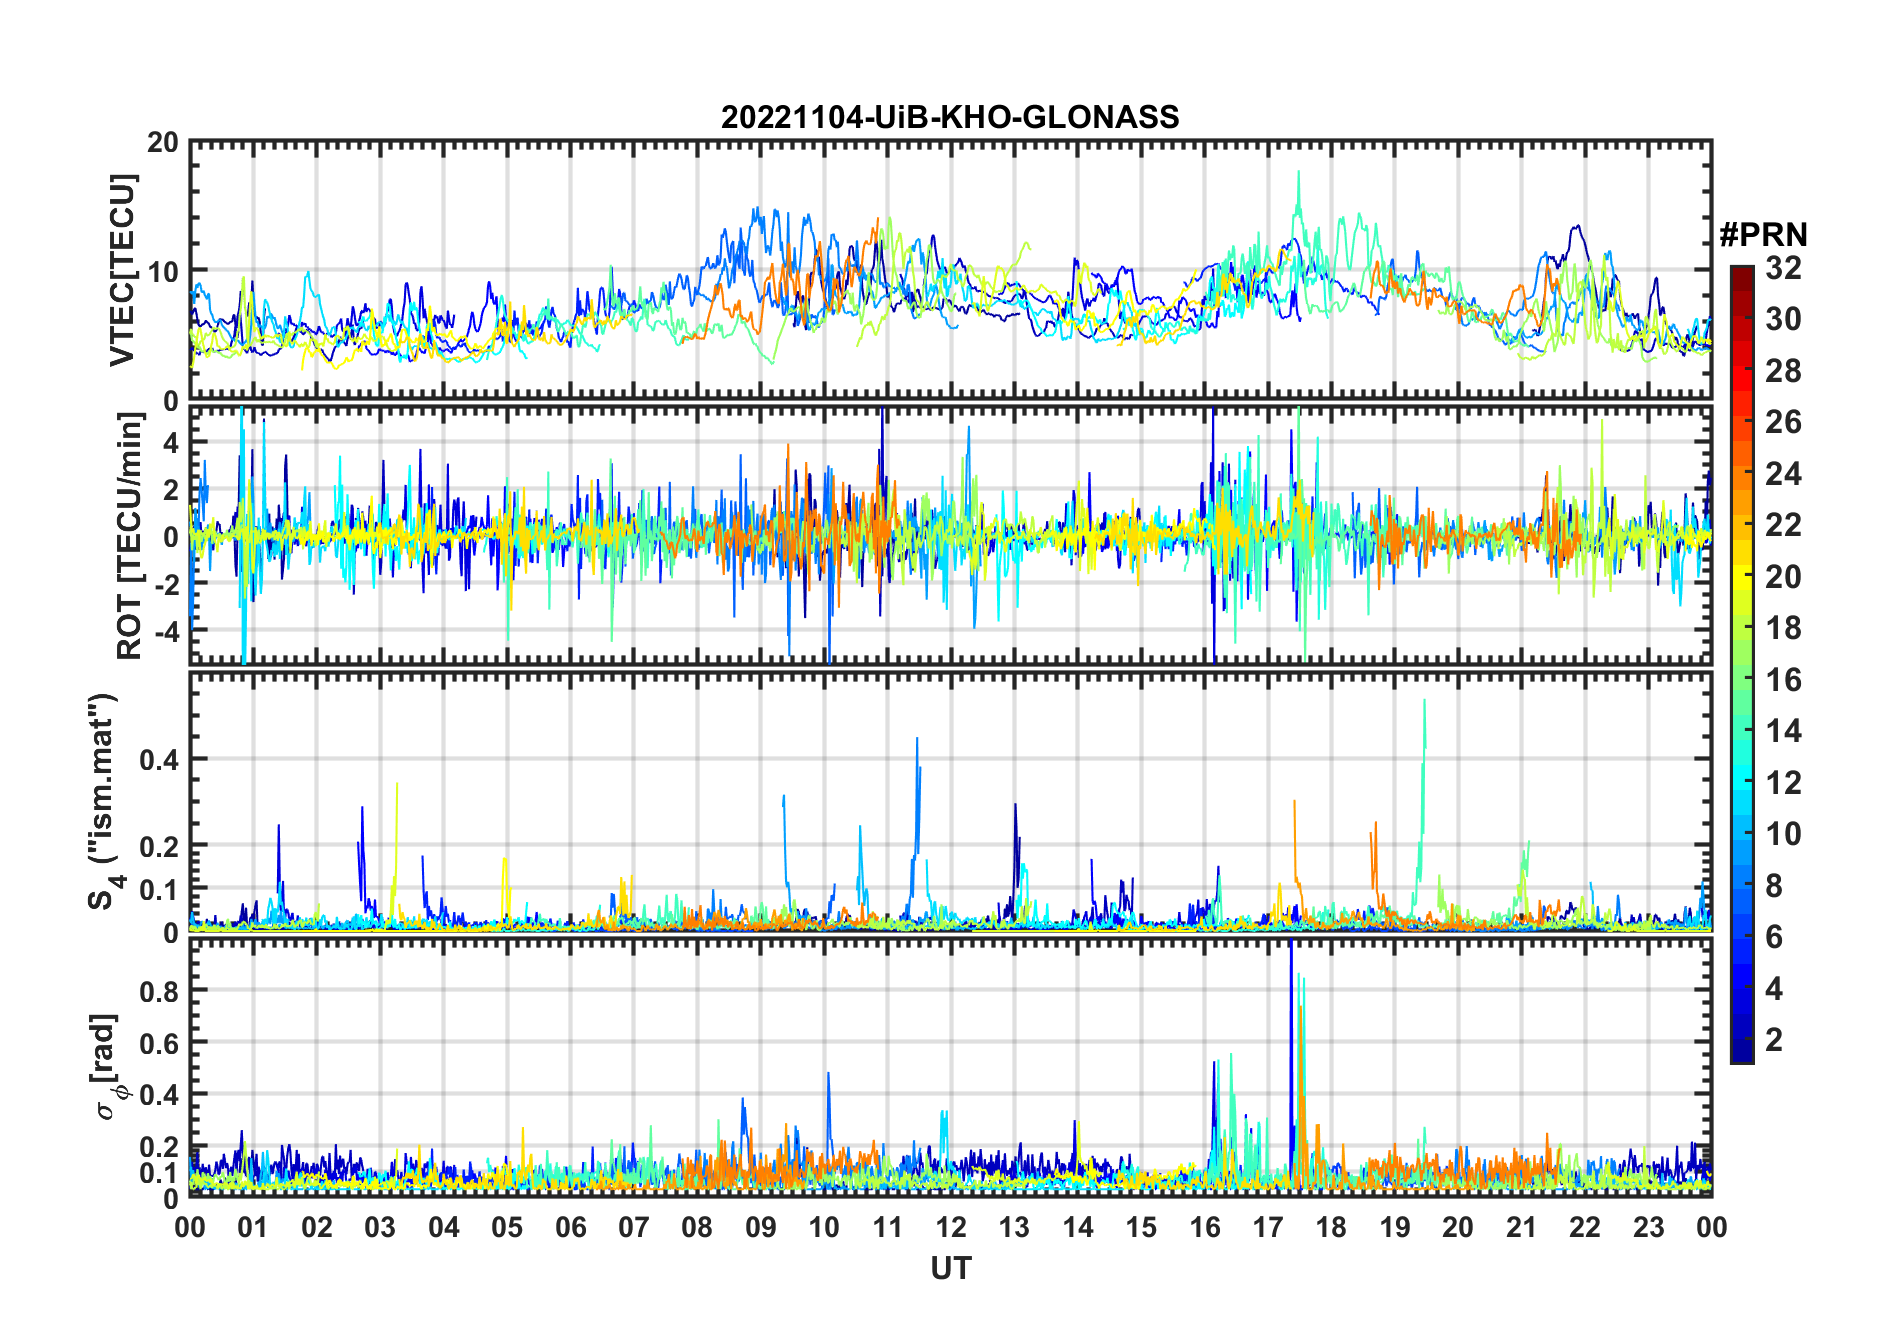Click the x-axis tick label 14
The image size is (1902, 1330).
[x=1078, y=1227]
